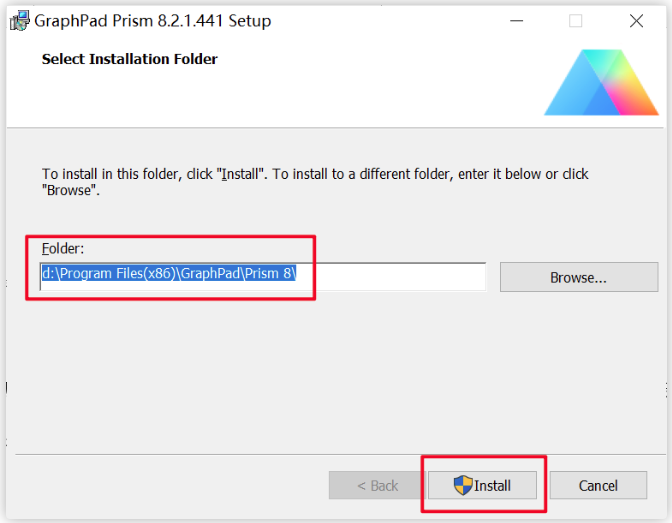Image resolution: width=672 pixels, height=523 pixels.
Task: Click the window title "GraphPad Prism 8.2.1.441 Setup"
Action: click(153, 21)
